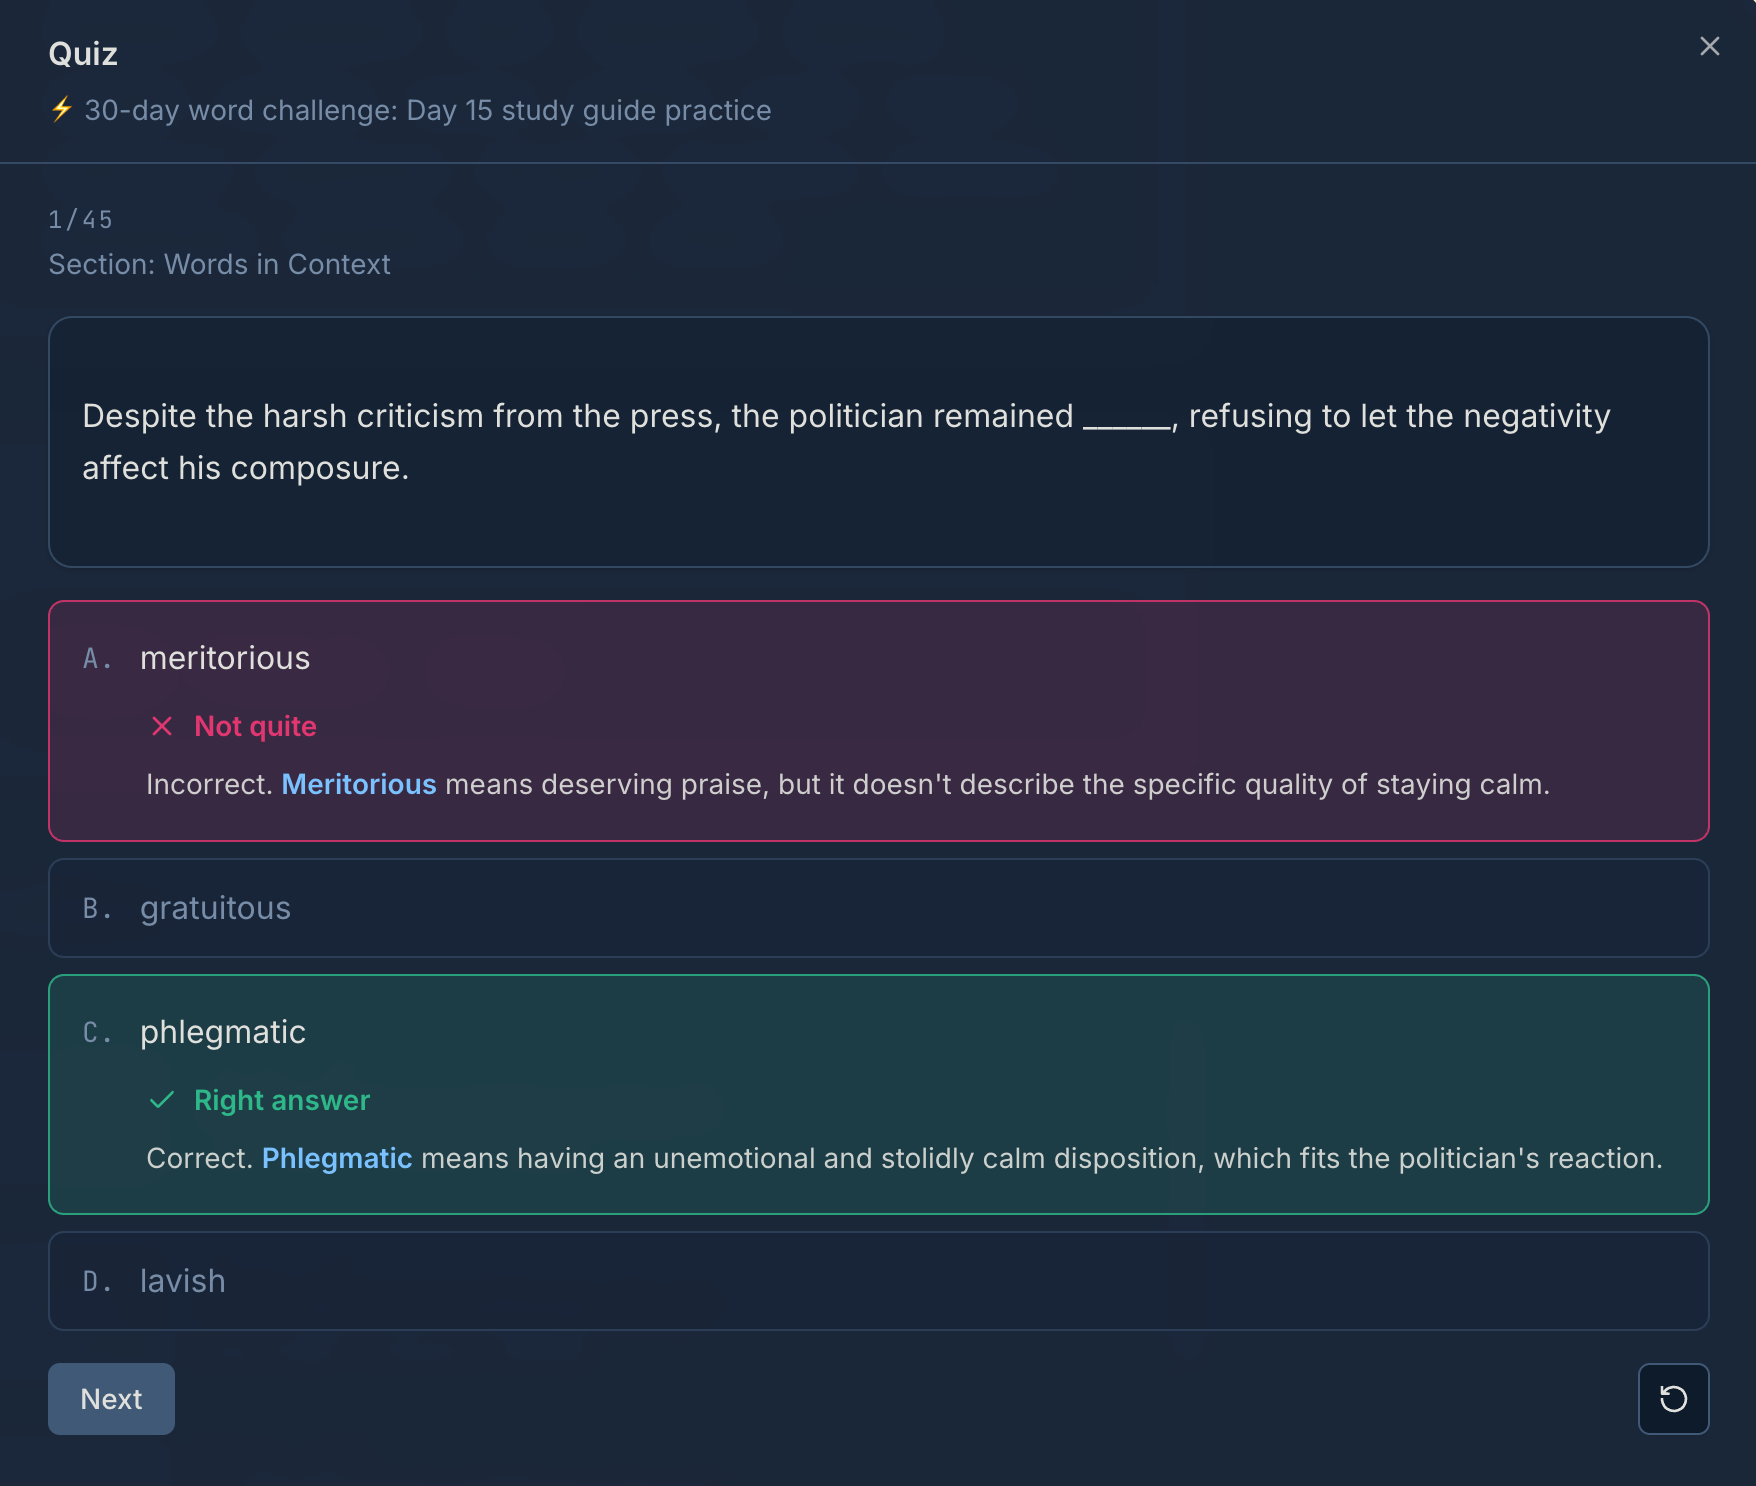Image resolution: width=1756 pixels, height=1486 pixels.
Task: Select option D, lavish
Action: point(182,1281)
